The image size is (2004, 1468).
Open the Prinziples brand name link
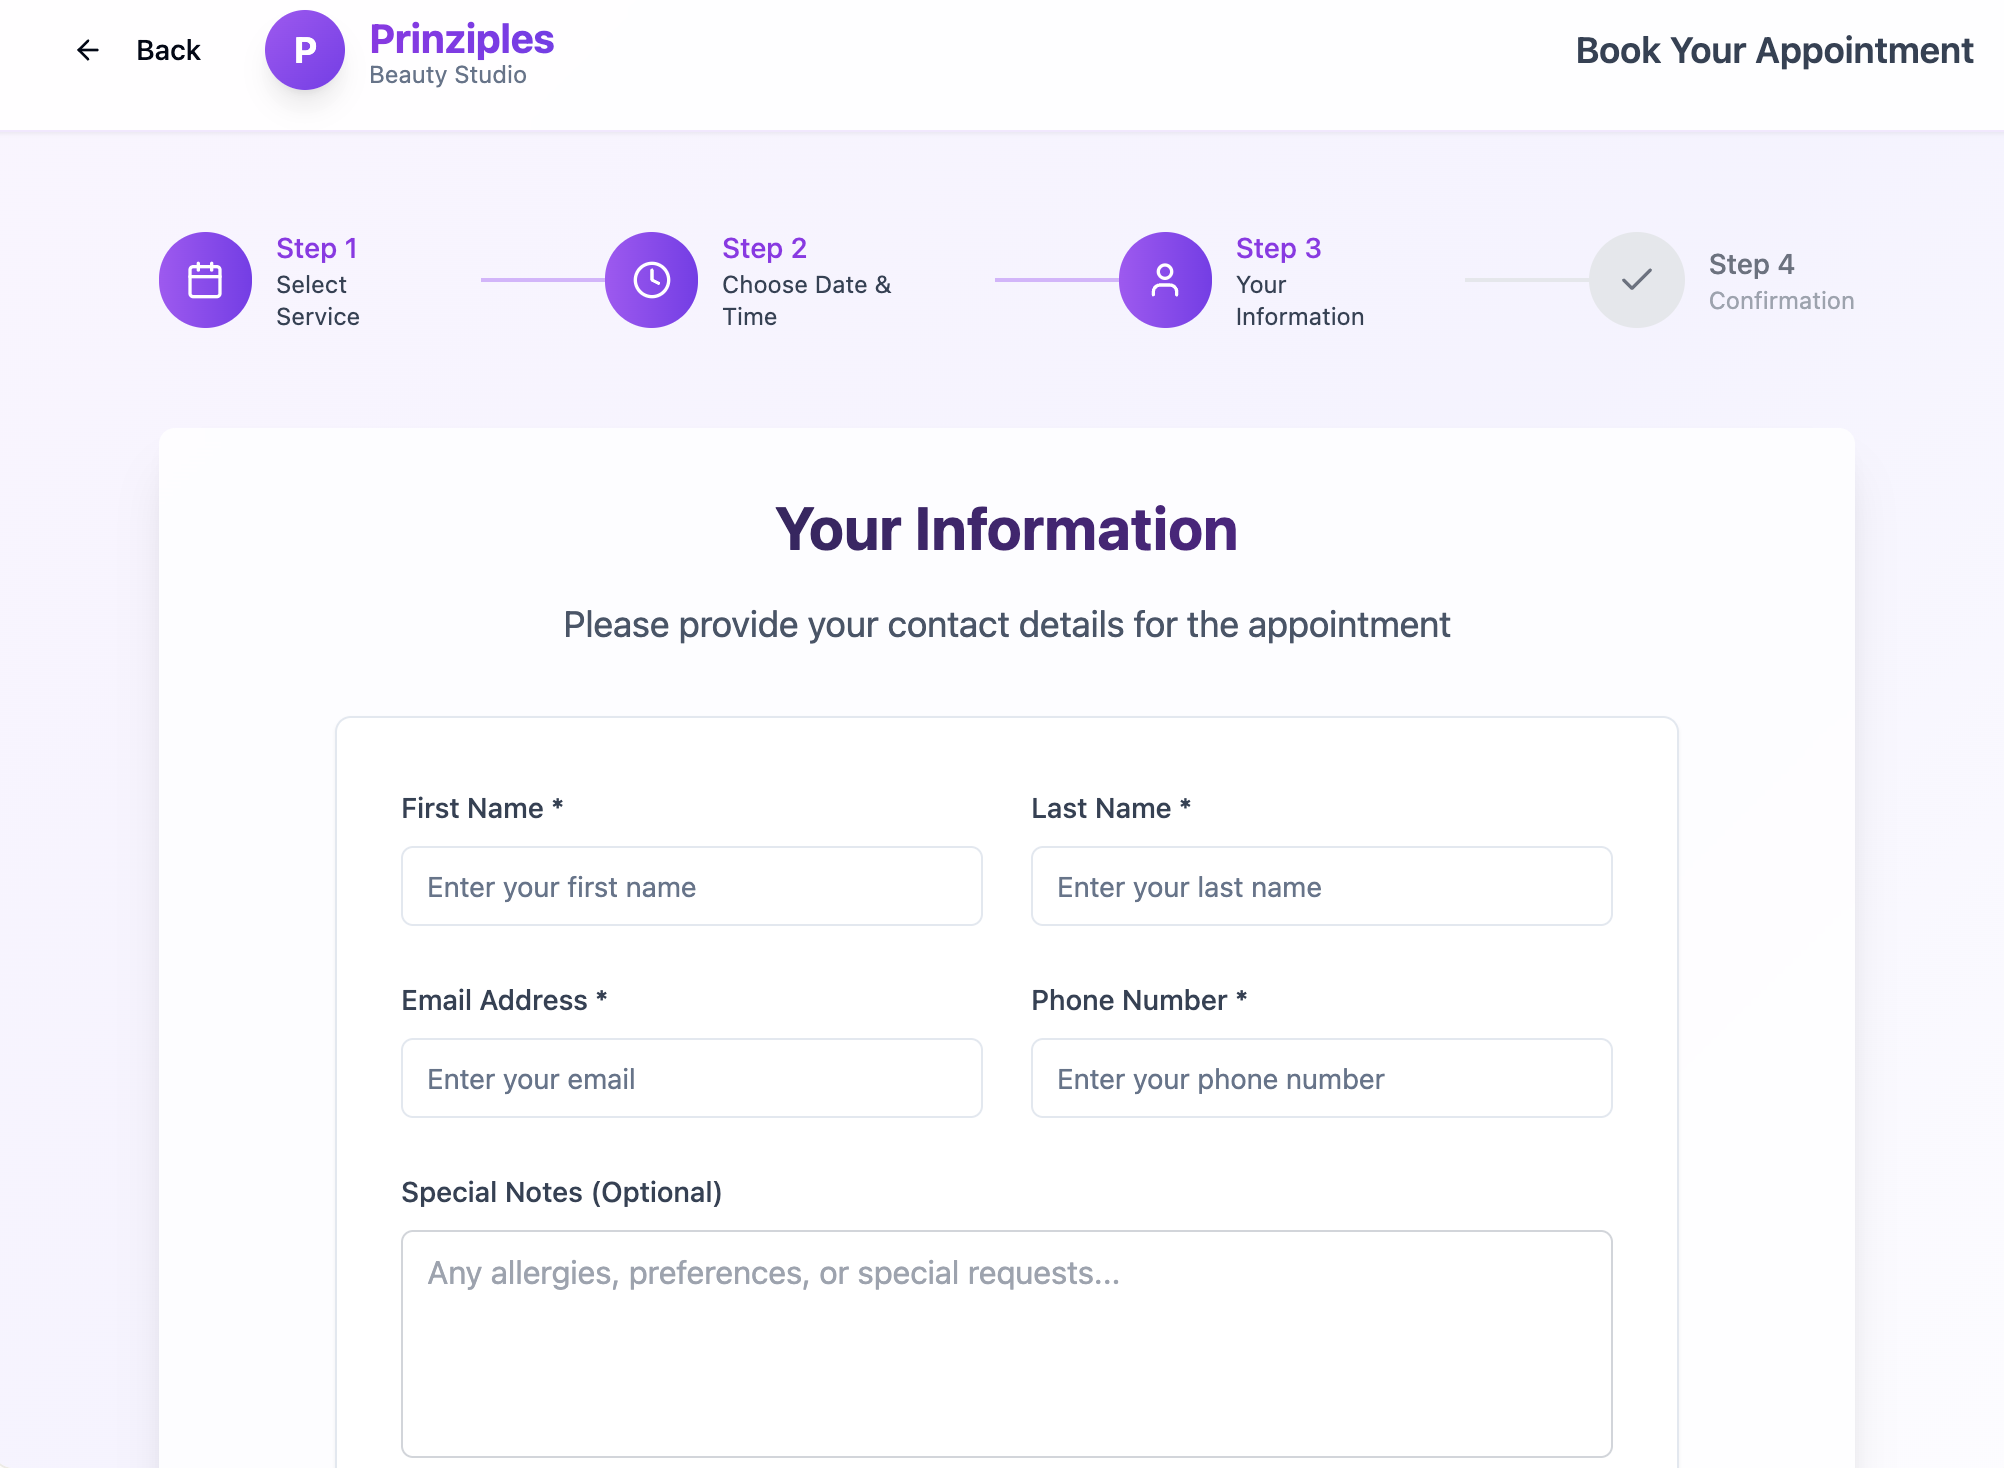[461, 39]
